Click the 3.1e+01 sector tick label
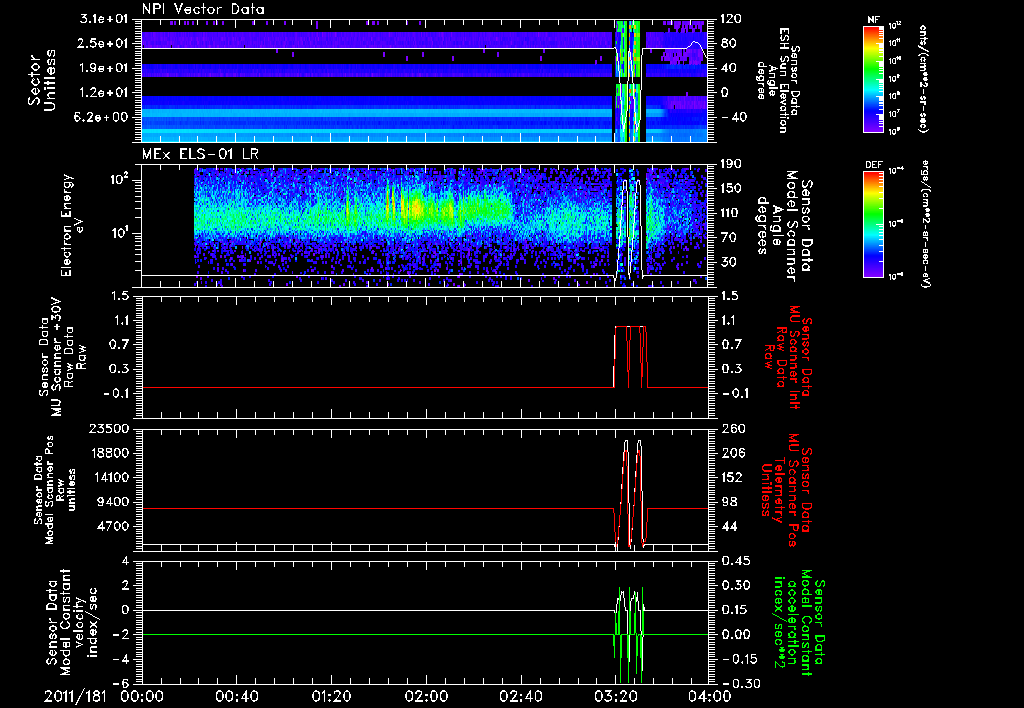This screenshot has height=708, width=1024. (106, 19)
